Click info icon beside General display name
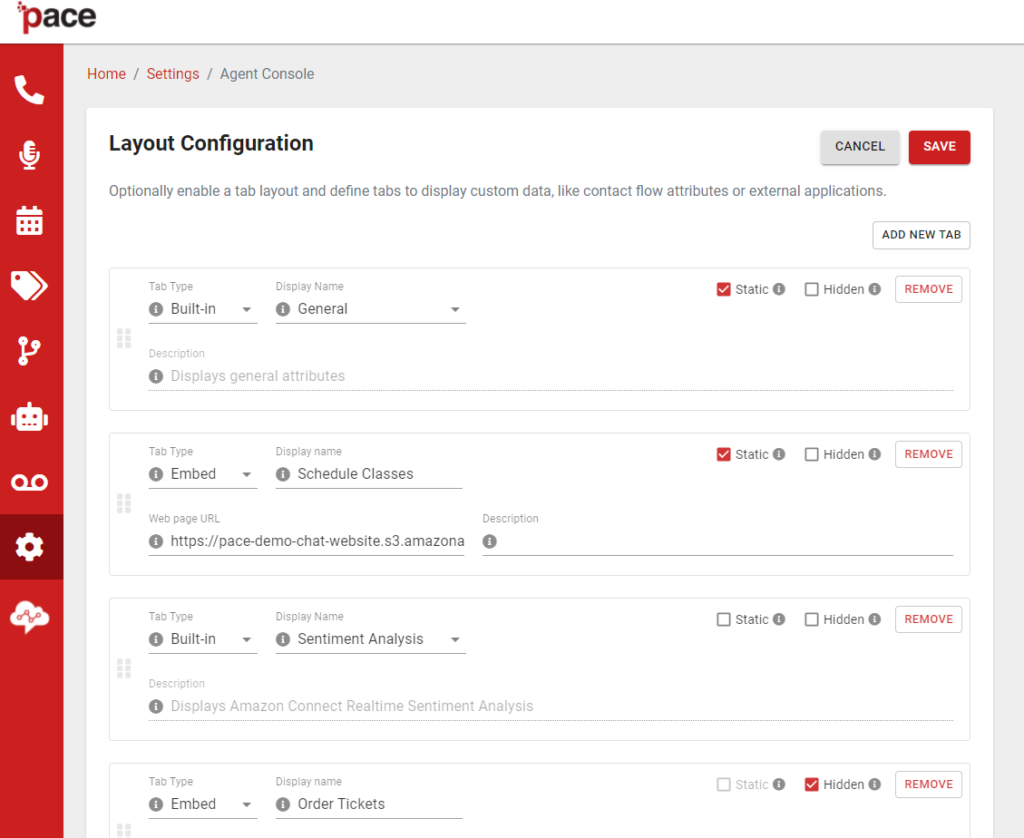The image size is (1024, 838). click(283, 309)
